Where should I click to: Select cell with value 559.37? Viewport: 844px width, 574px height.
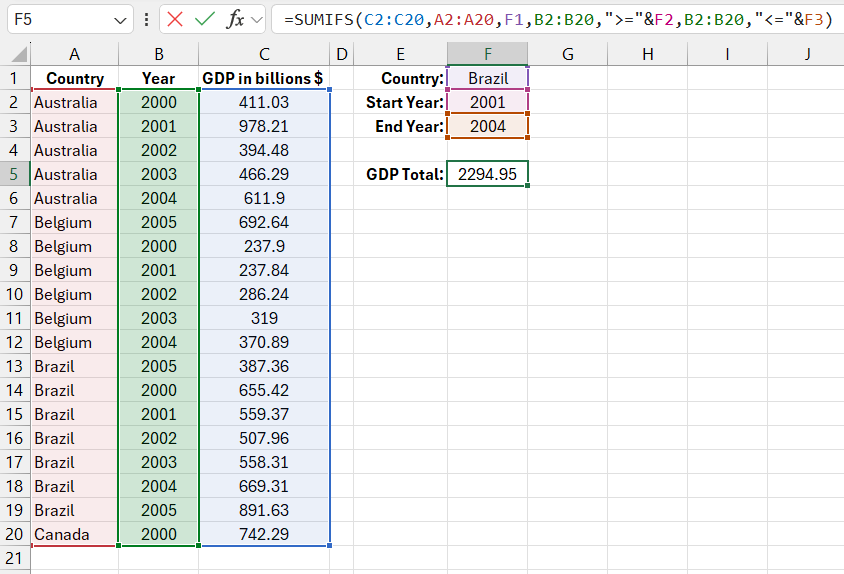point(264,414)
